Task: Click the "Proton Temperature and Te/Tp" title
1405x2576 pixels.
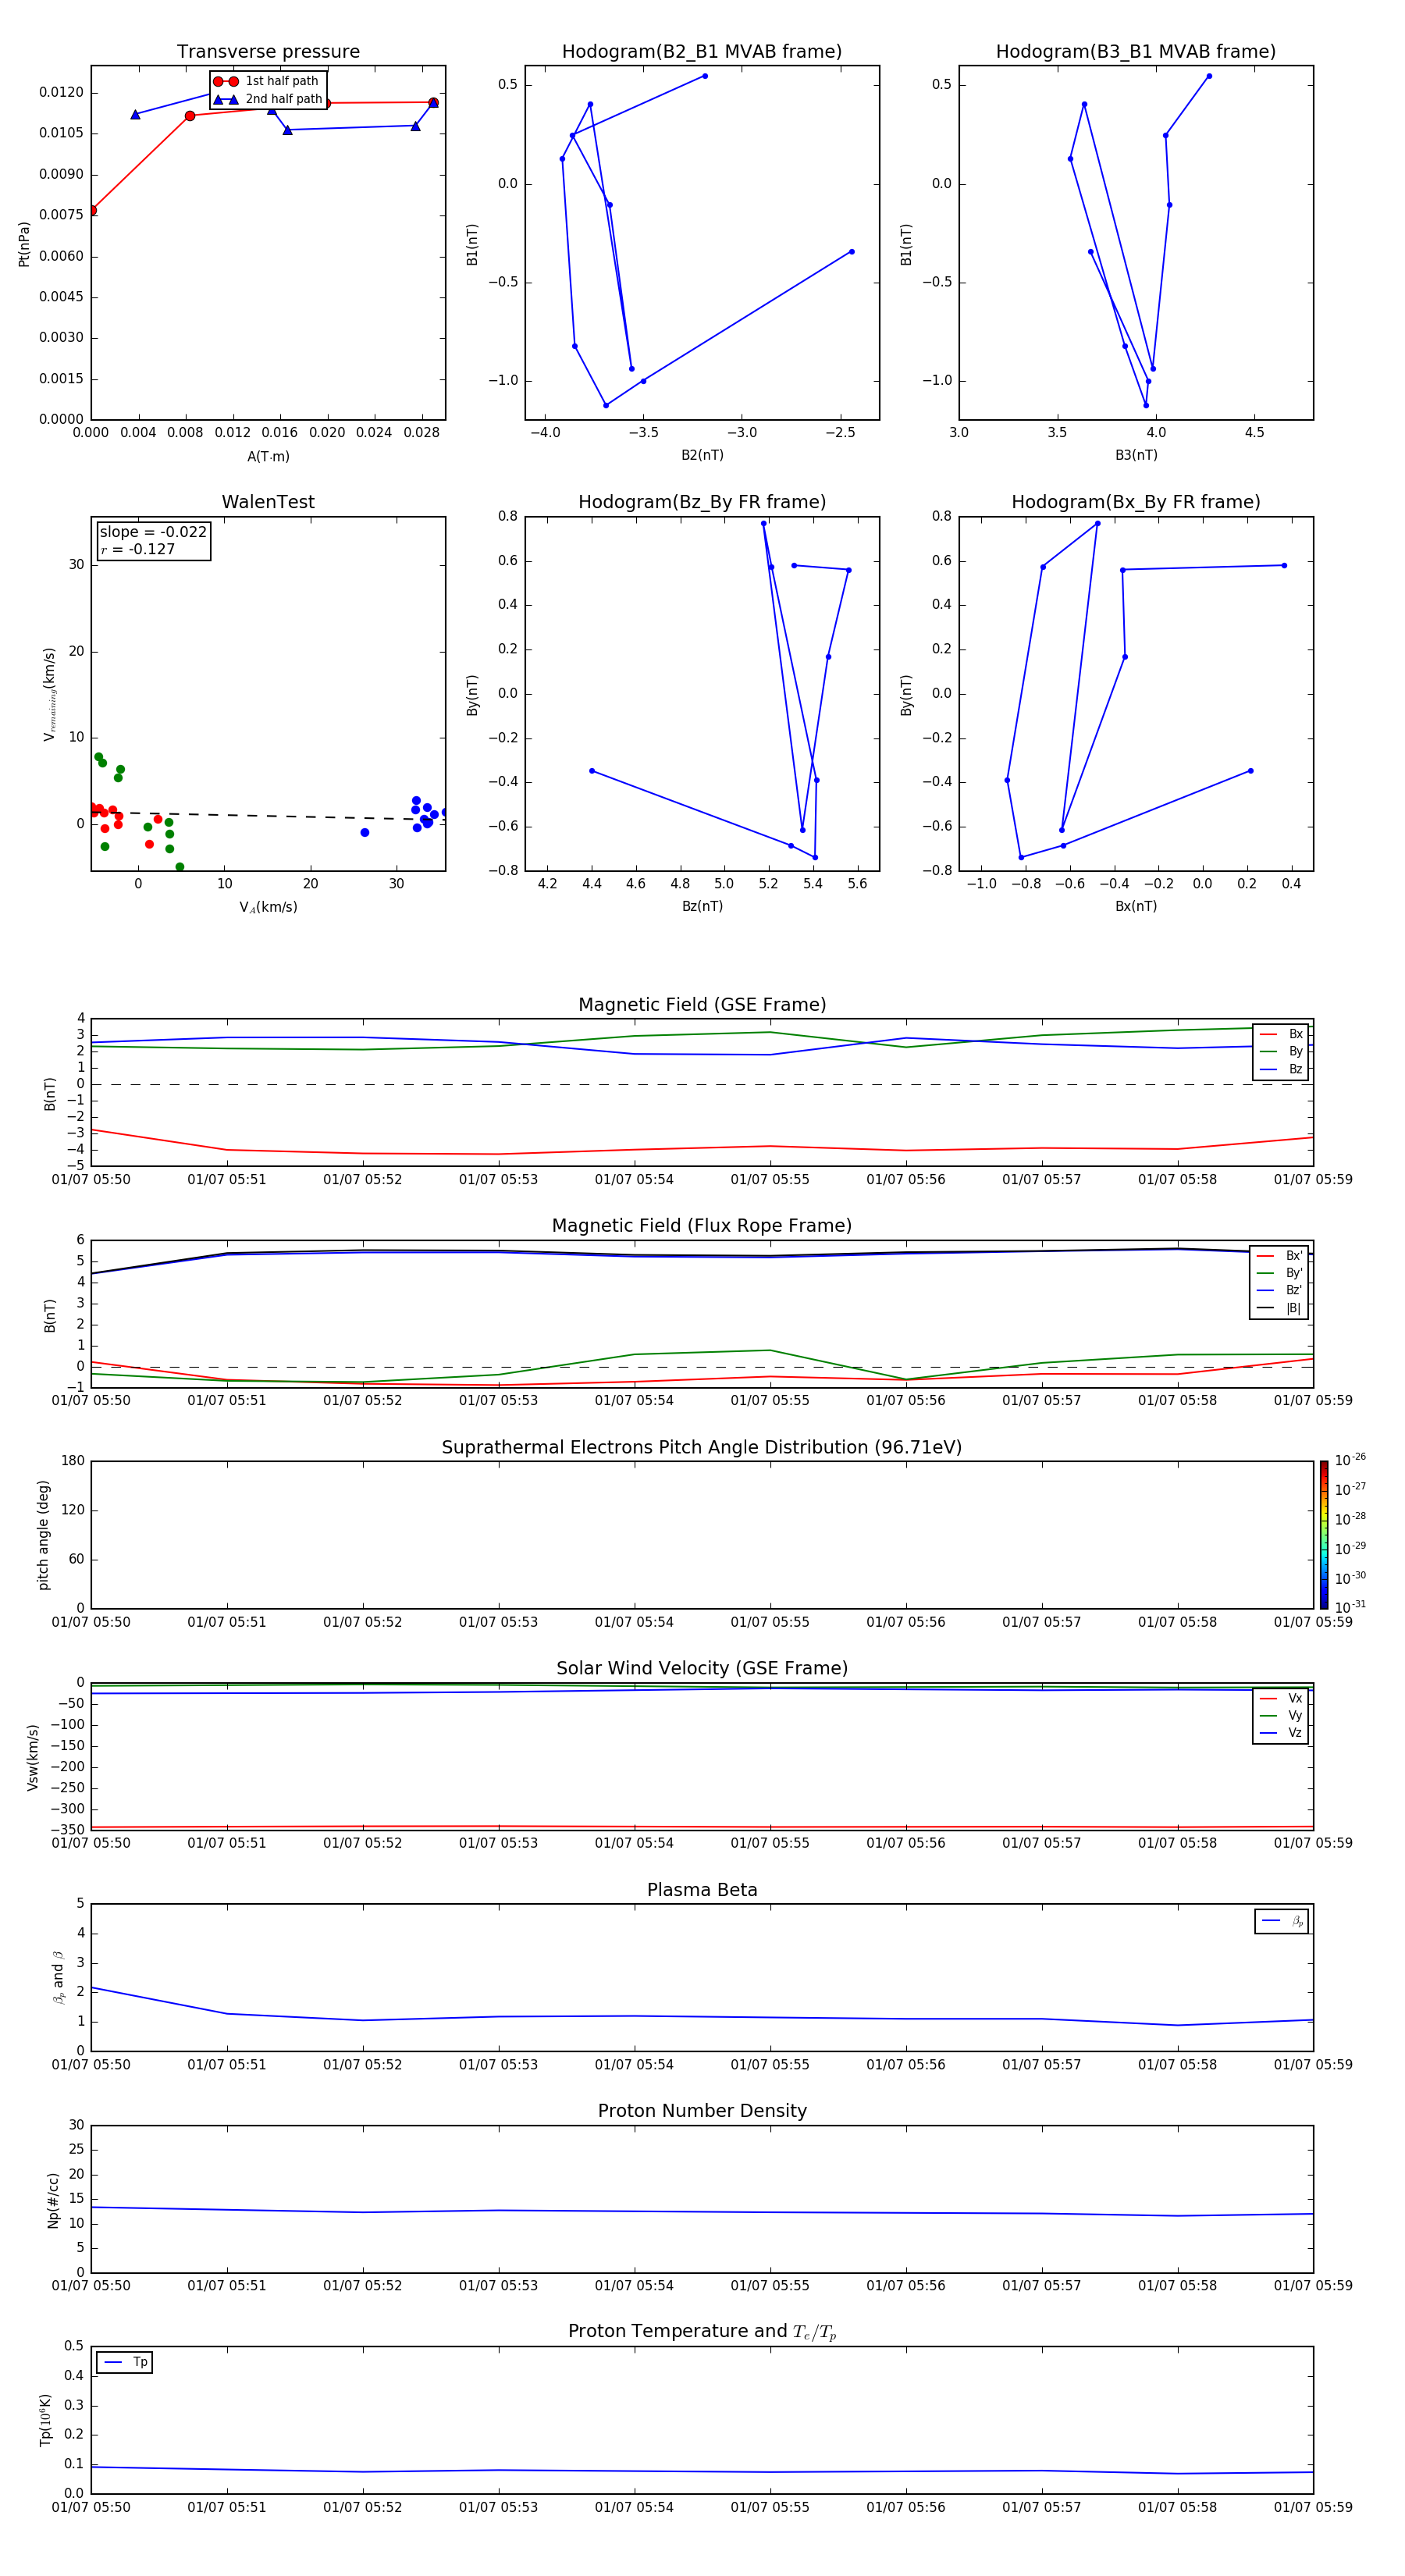Action: tap(702, 2332)
